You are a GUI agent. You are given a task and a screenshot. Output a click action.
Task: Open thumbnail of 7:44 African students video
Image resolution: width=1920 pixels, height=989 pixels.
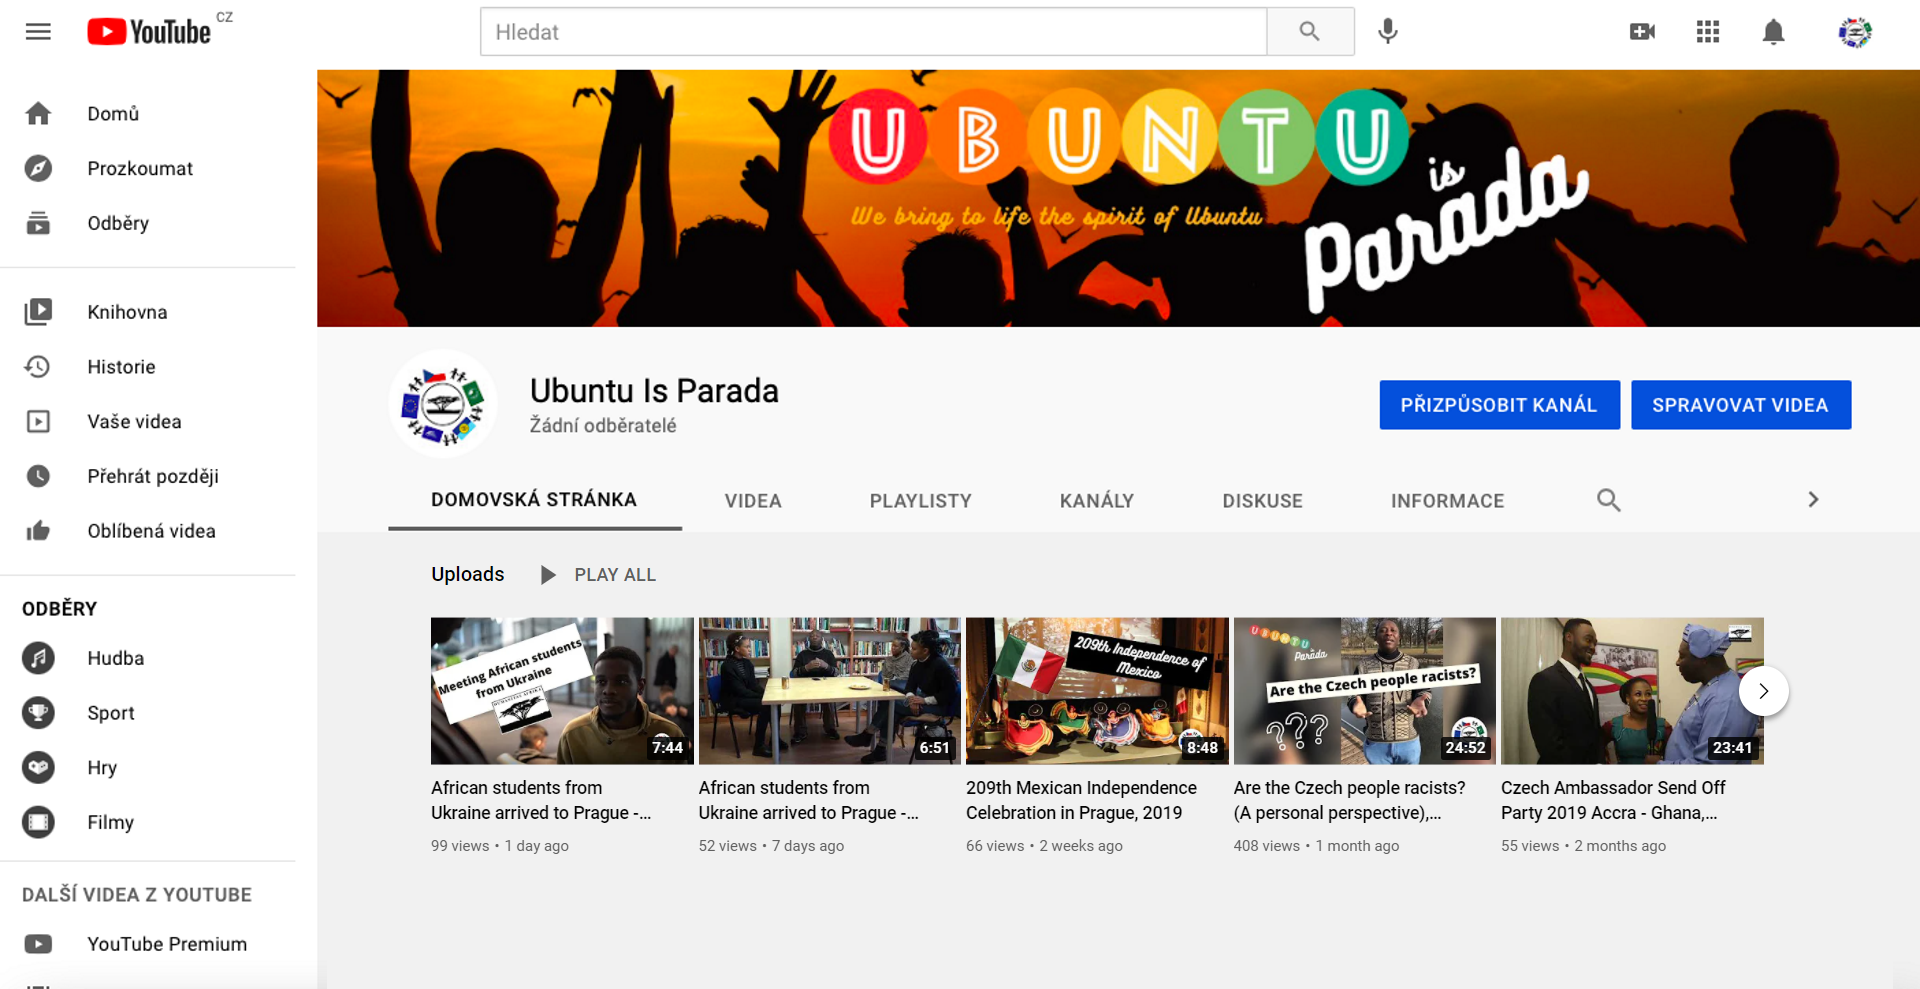[x=562, y=691]
